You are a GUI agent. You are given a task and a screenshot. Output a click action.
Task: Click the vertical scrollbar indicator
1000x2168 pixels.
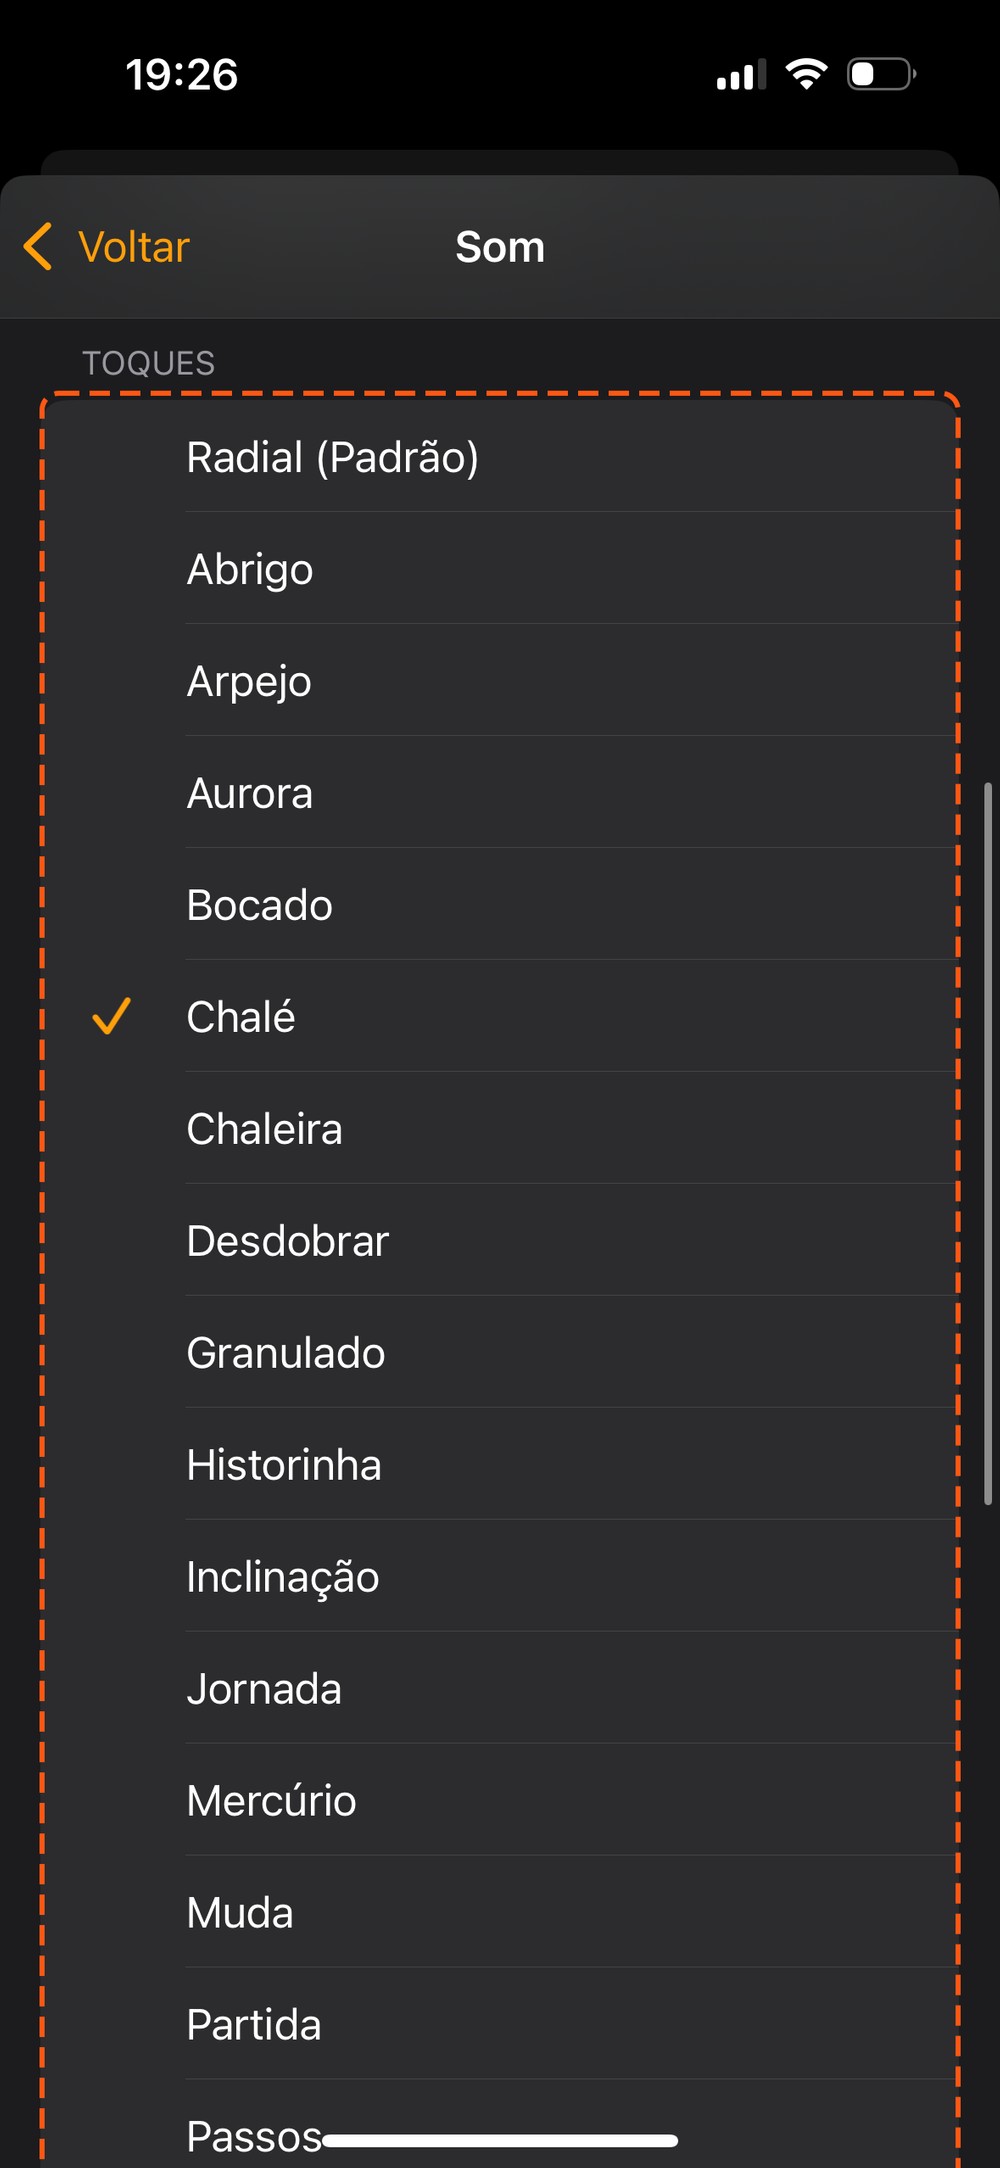(x=988, y=1143)
